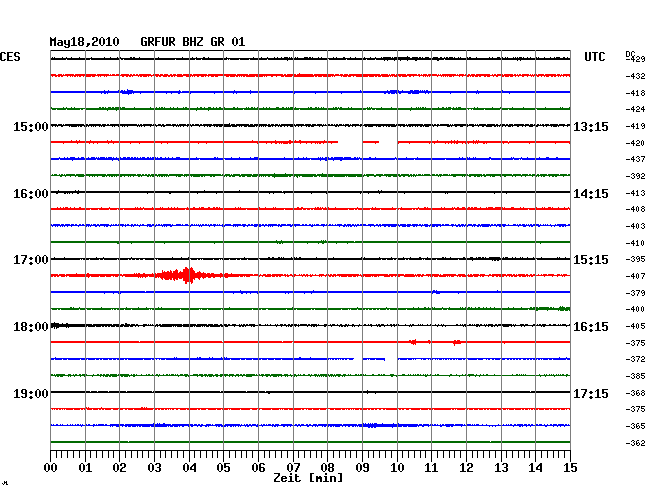Click minute axis label 13
This screenshot has height=494, width=650.
[501, 467]
